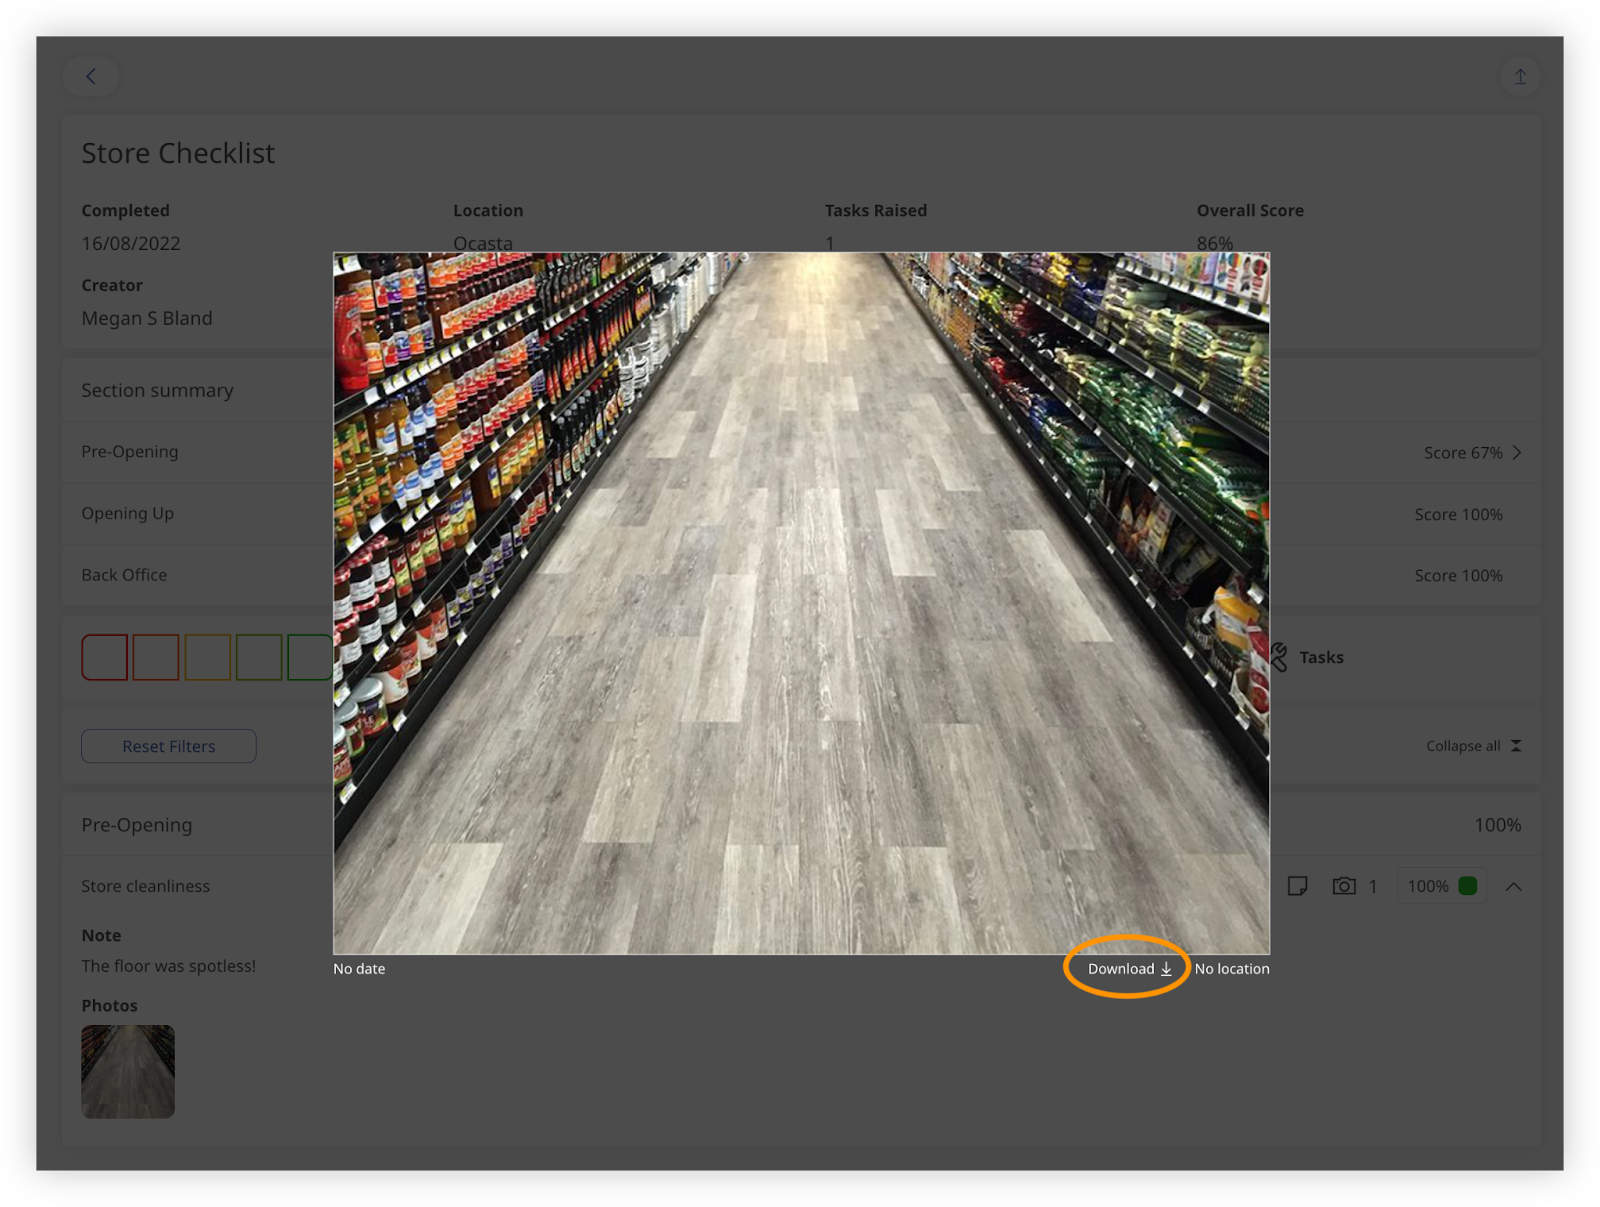The height and width of the screenshot is (1207, 1600).
Task: Select the light green score filter box
Action: coord(259,657)
